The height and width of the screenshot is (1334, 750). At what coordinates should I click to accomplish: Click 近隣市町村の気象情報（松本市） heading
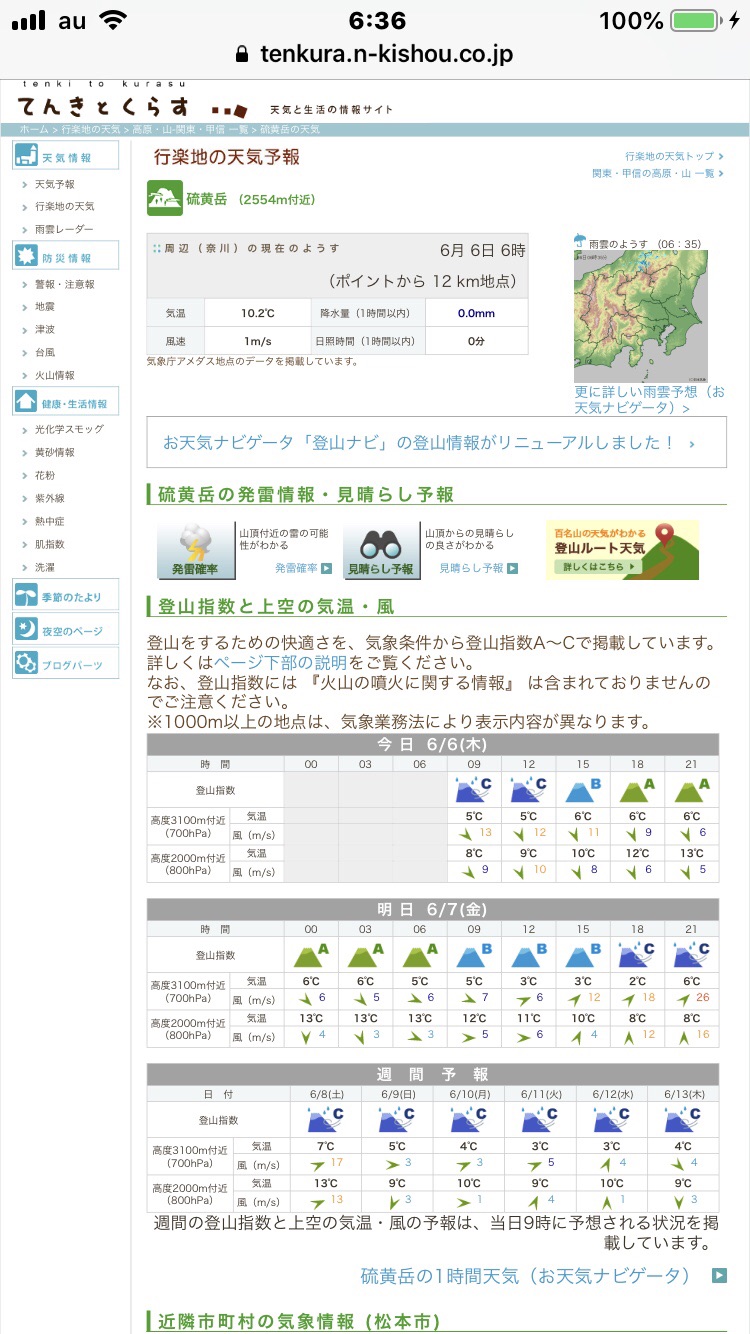[x=298, y=1322]
